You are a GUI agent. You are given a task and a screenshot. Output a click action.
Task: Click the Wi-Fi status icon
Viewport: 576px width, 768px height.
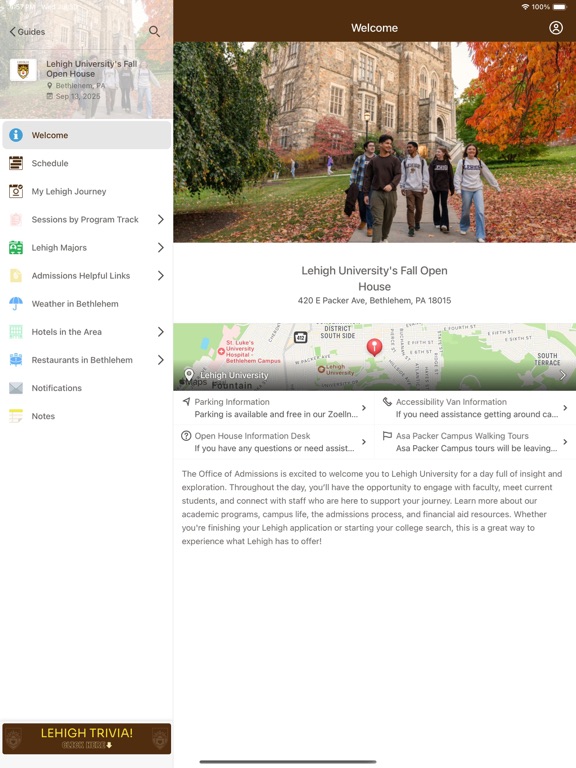(x=526, y=7)
